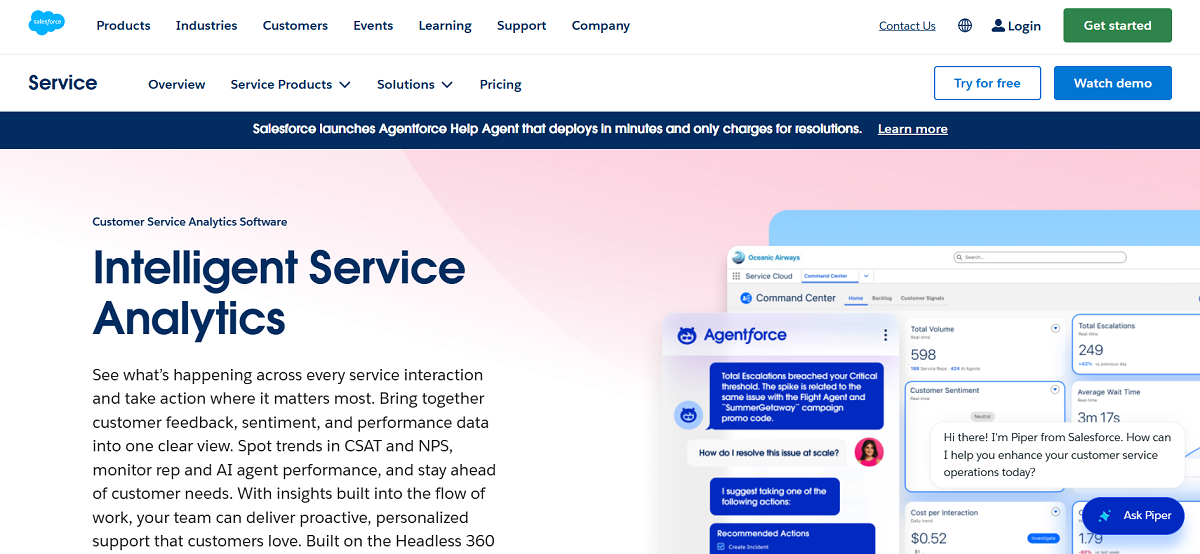Click the Agentforce Help Agent announcement text
The height and width of the screenshot is (554, 1200).
tap(557, 129)
